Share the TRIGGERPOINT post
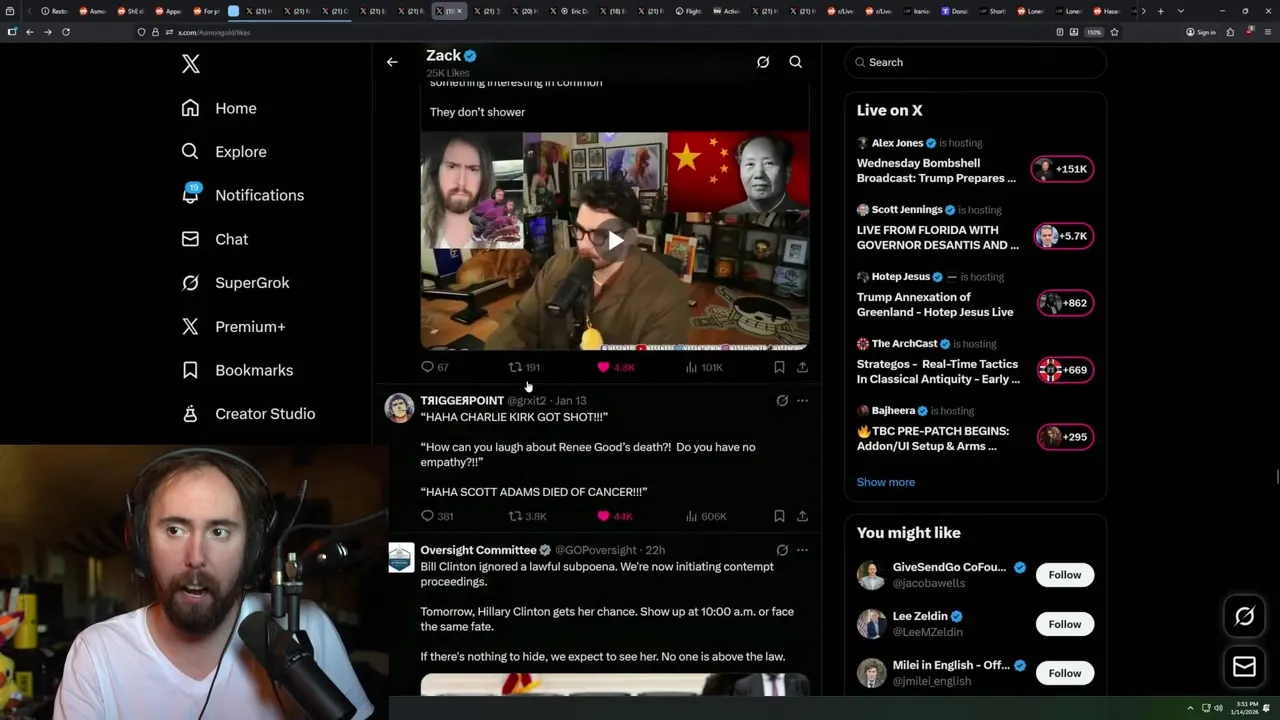 click(x=802, y=516)
